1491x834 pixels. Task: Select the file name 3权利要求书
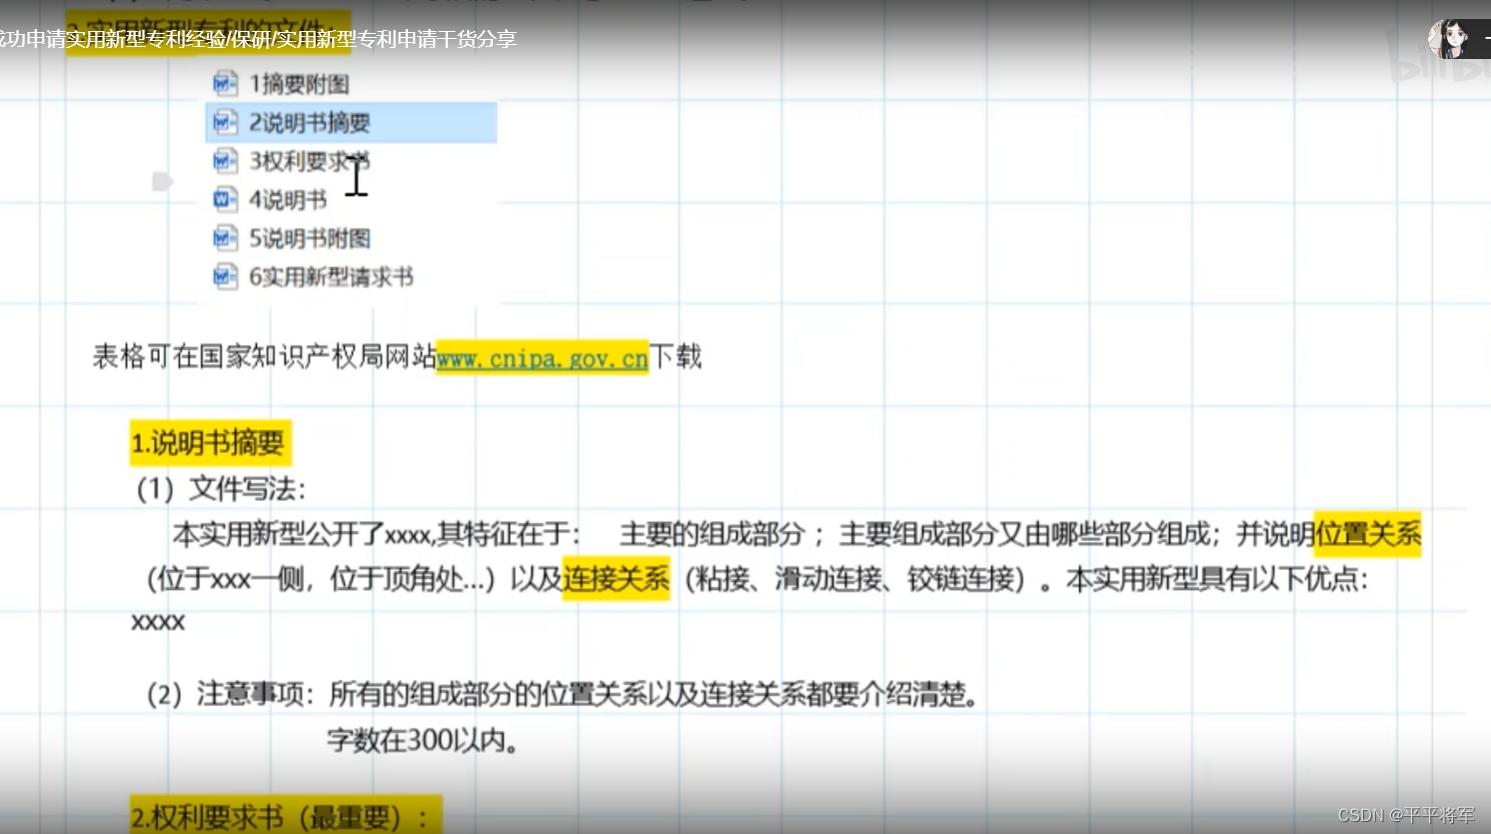tap(309, 161)
